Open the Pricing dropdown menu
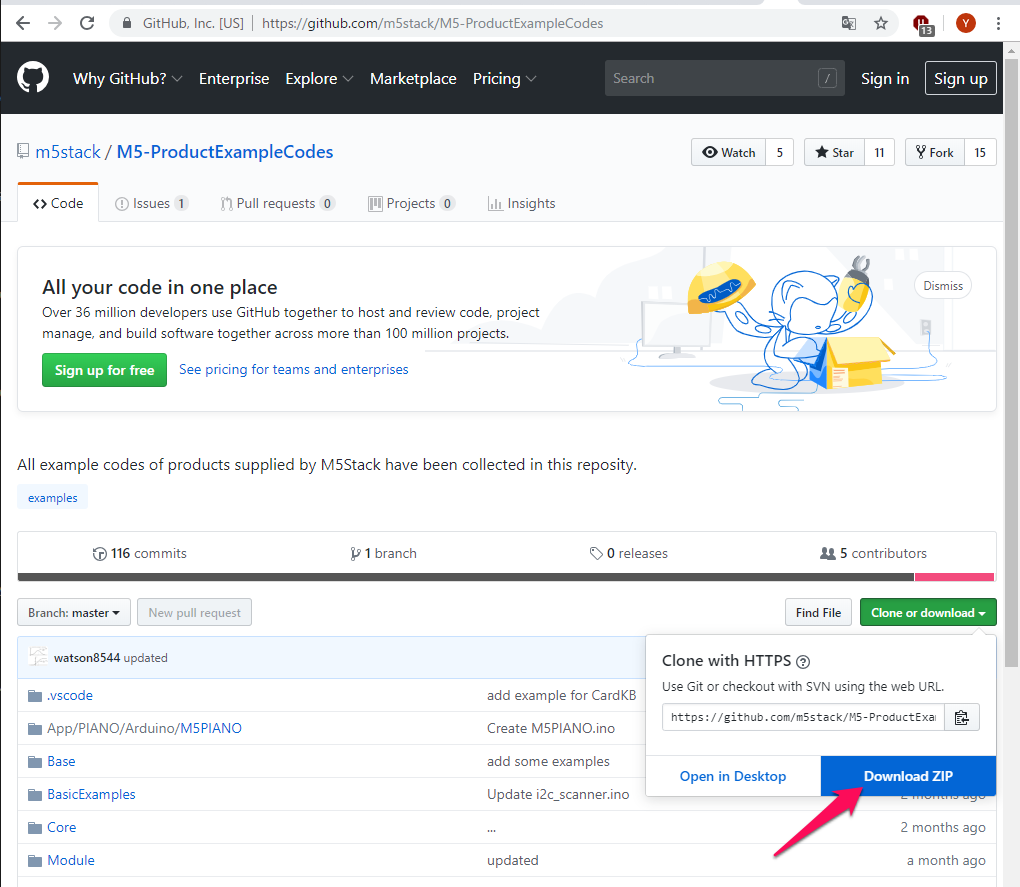The image size is (1020, 887). tap(504, 78)
